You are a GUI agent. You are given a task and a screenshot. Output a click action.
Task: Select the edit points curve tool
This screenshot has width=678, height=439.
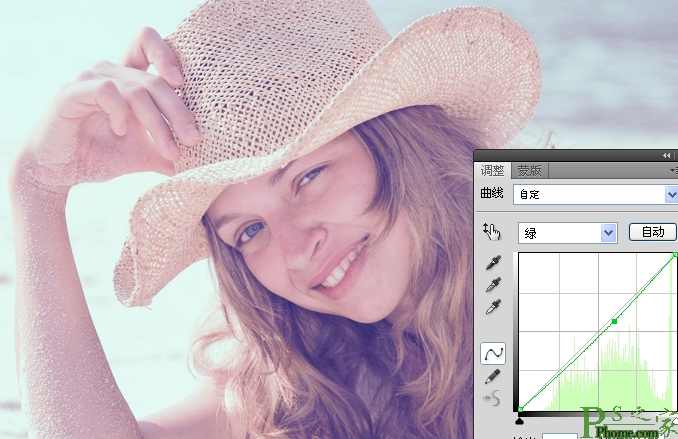(493, 353)
